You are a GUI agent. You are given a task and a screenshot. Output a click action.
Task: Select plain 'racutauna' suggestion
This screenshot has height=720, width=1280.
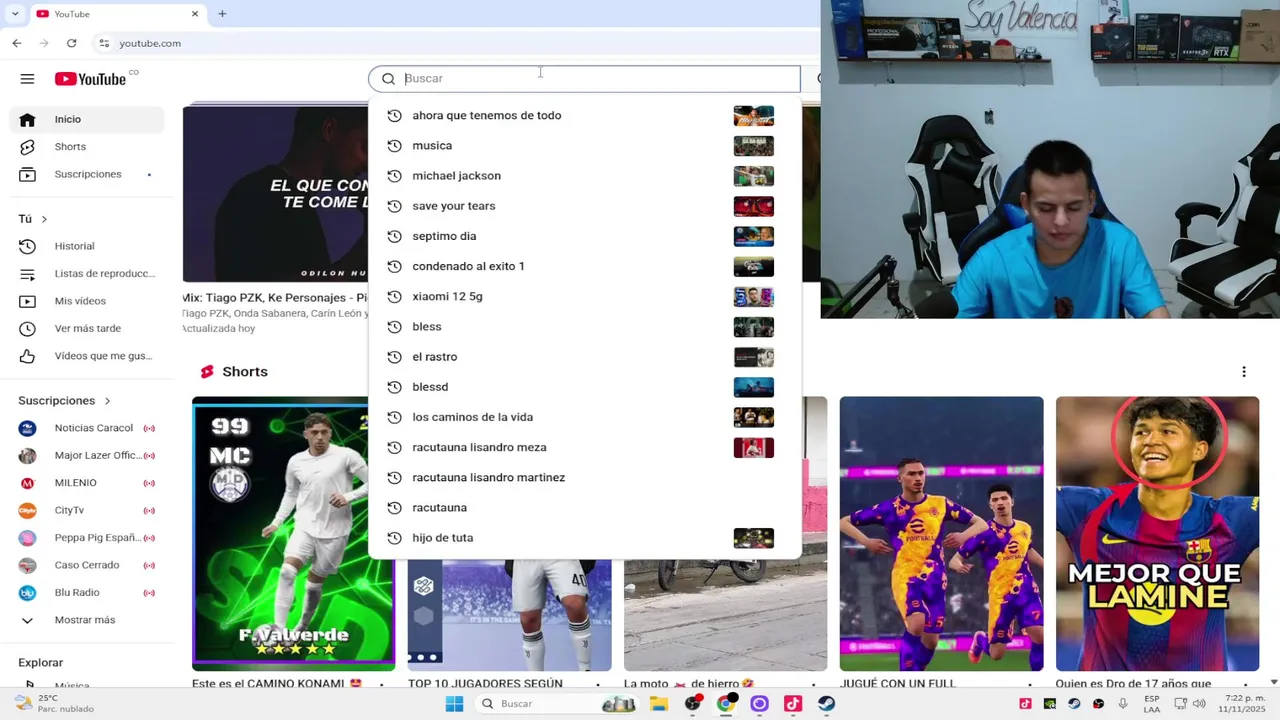584,507
